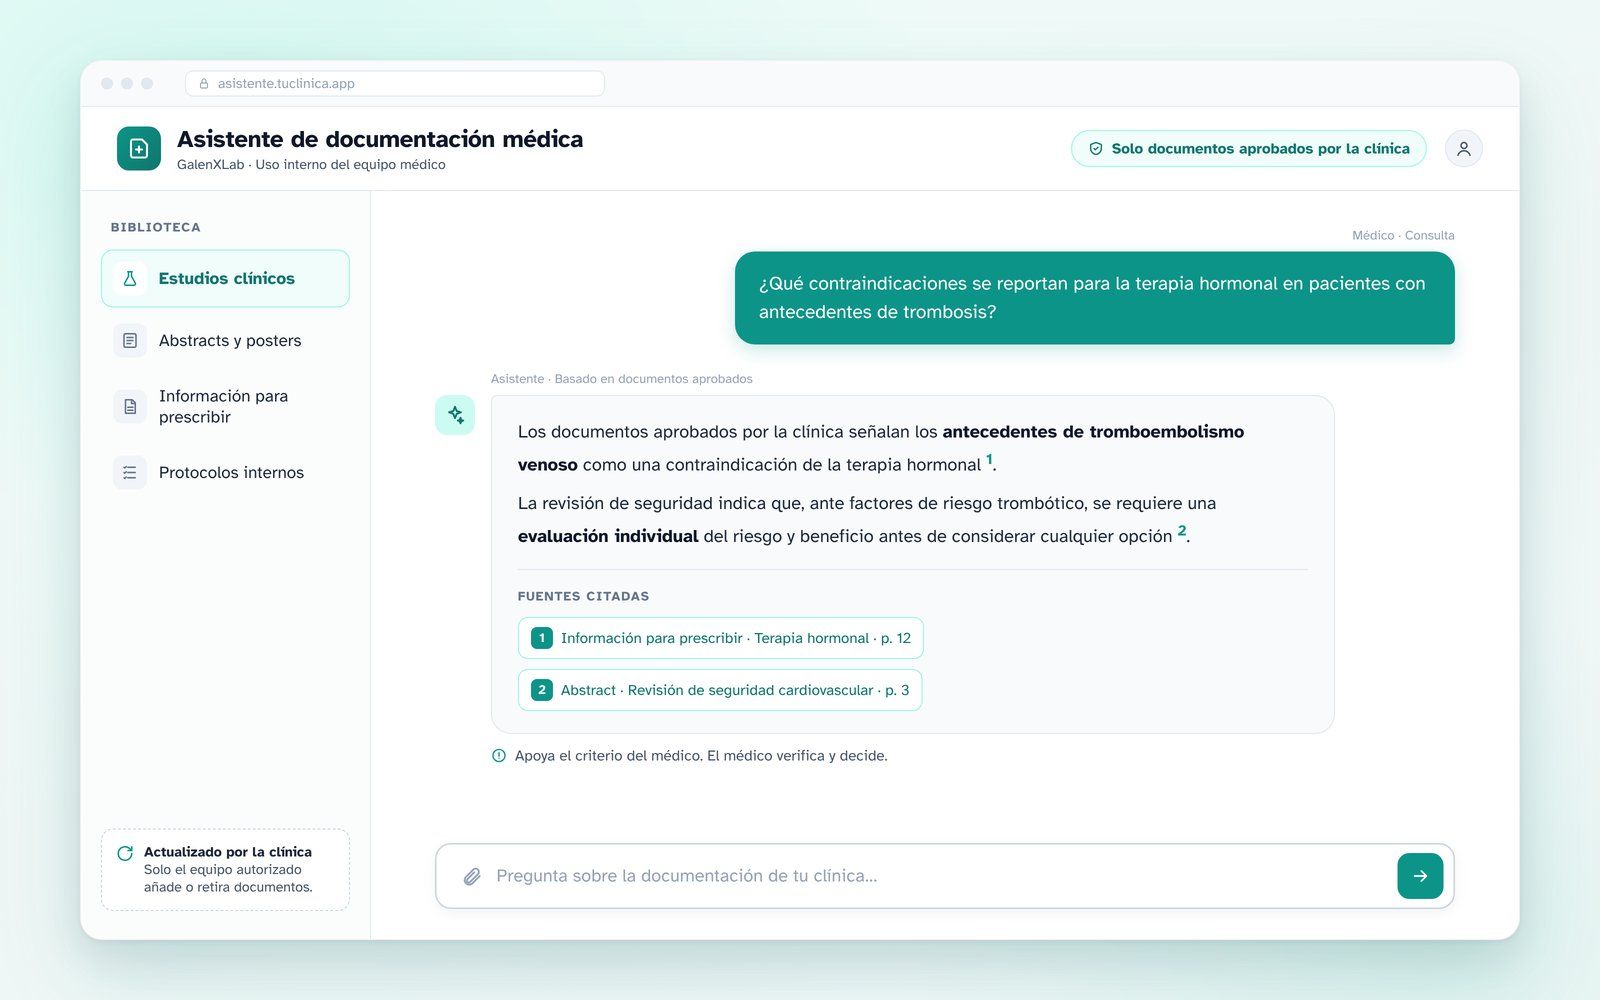Click the Actualizado por la clínica notice

tap(225, 869)
